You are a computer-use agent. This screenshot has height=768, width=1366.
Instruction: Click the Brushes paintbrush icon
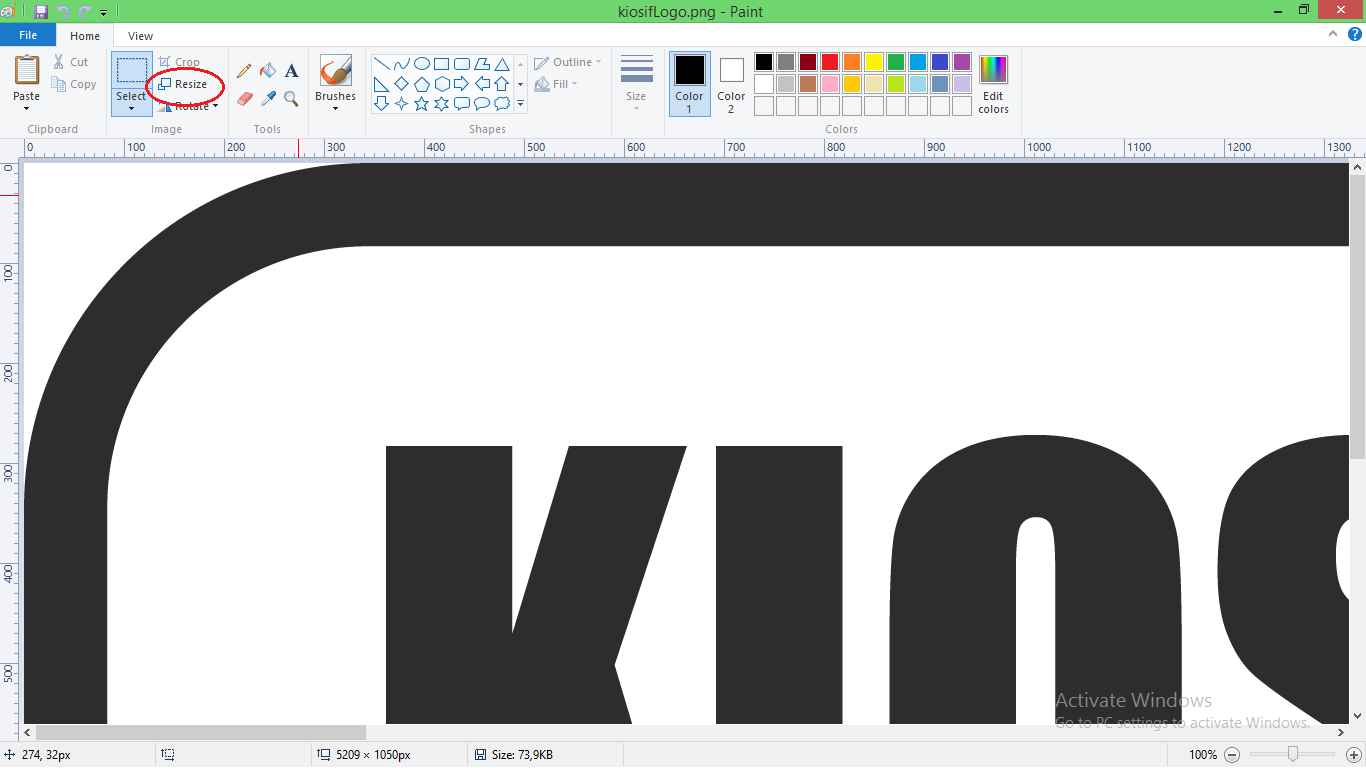click(x=335, y=70)
